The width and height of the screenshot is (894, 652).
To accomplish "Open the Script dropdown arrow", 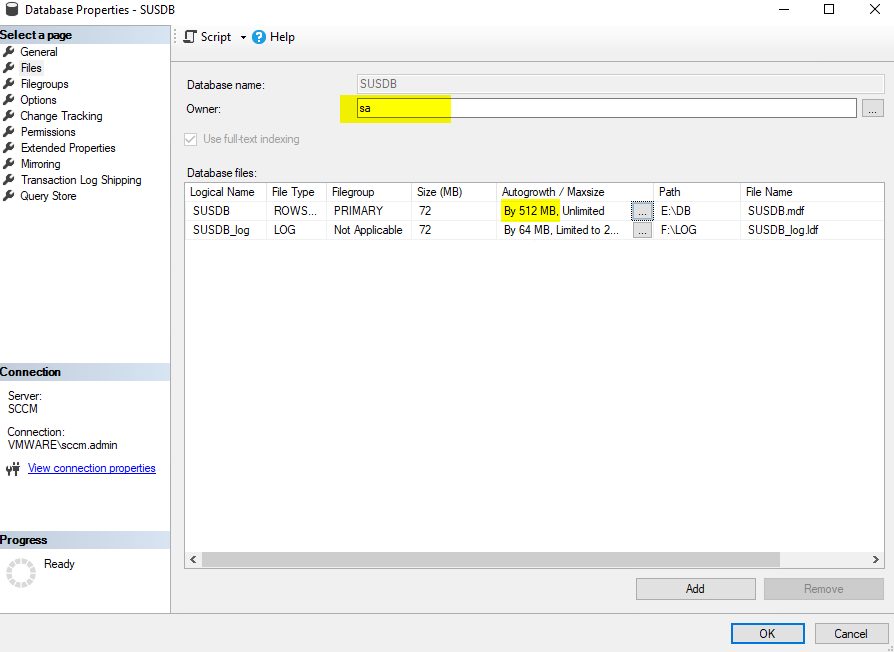I will 243,38.
